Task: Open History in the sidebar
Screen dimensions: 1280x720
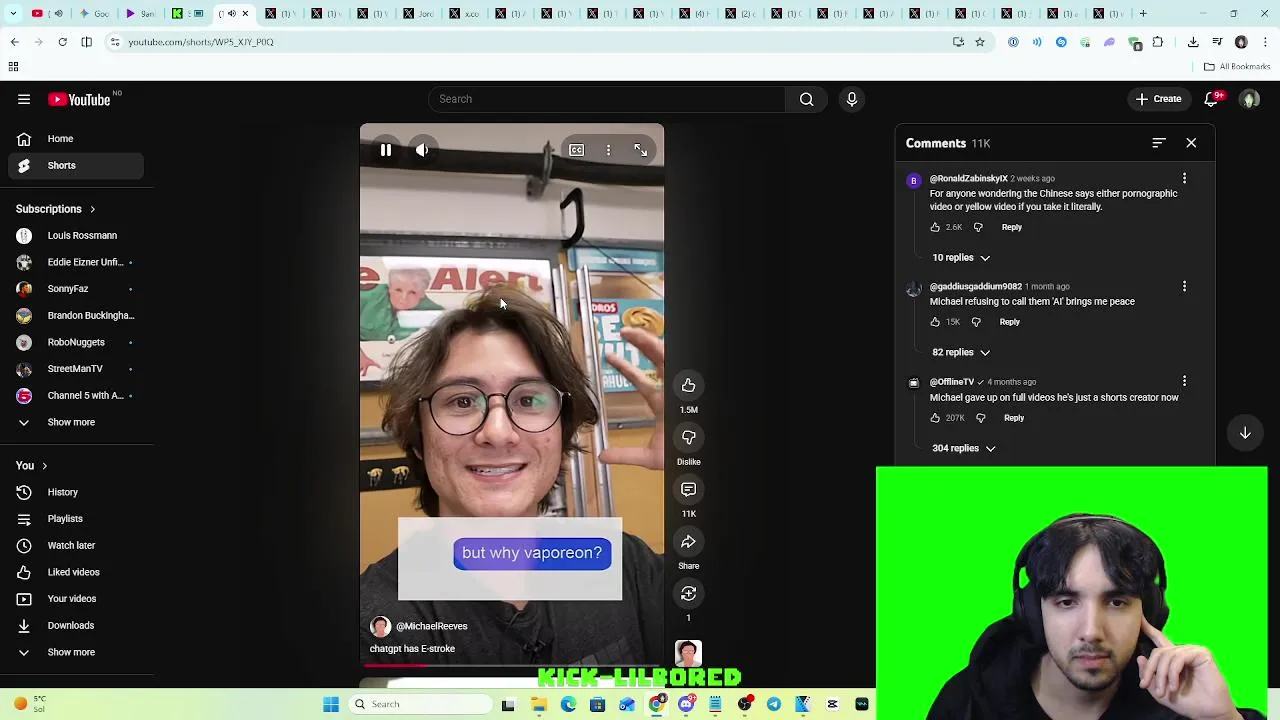Action: (76, 492)
